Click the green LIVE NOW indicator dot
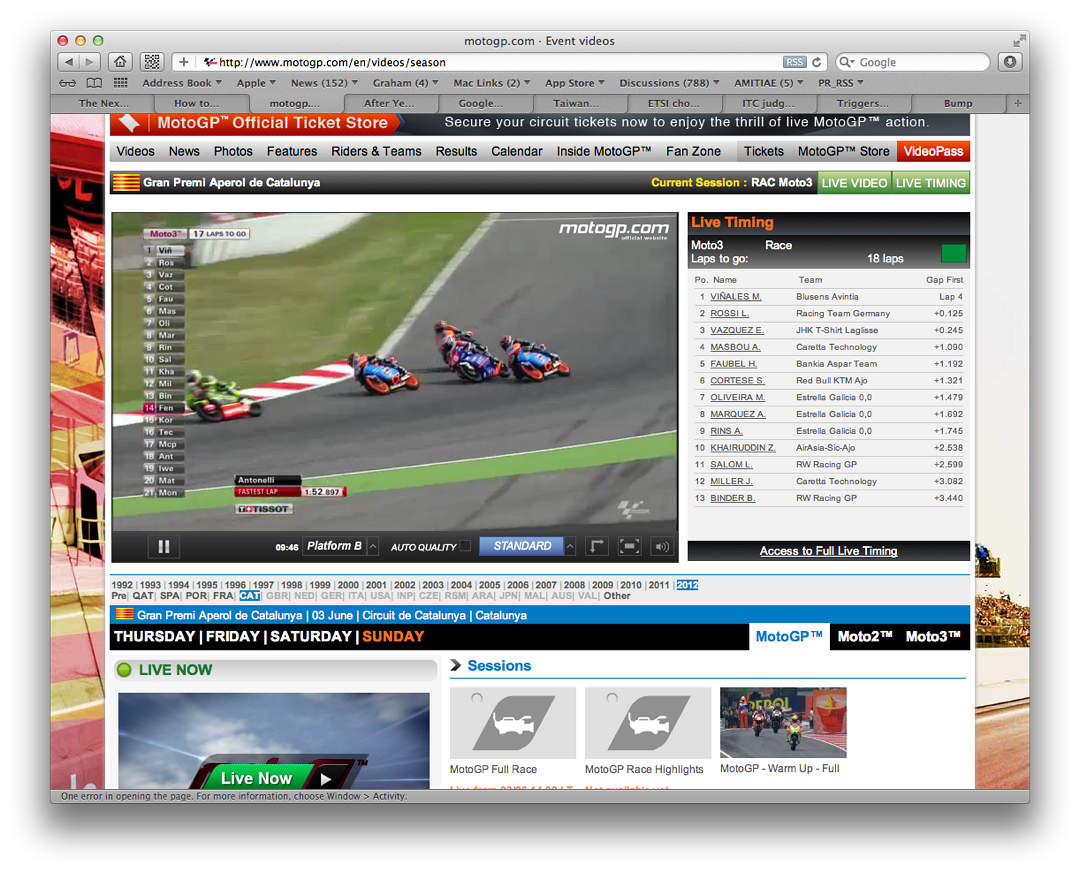This screenshot has width=1080, height=873. click(x=124, y=670)
